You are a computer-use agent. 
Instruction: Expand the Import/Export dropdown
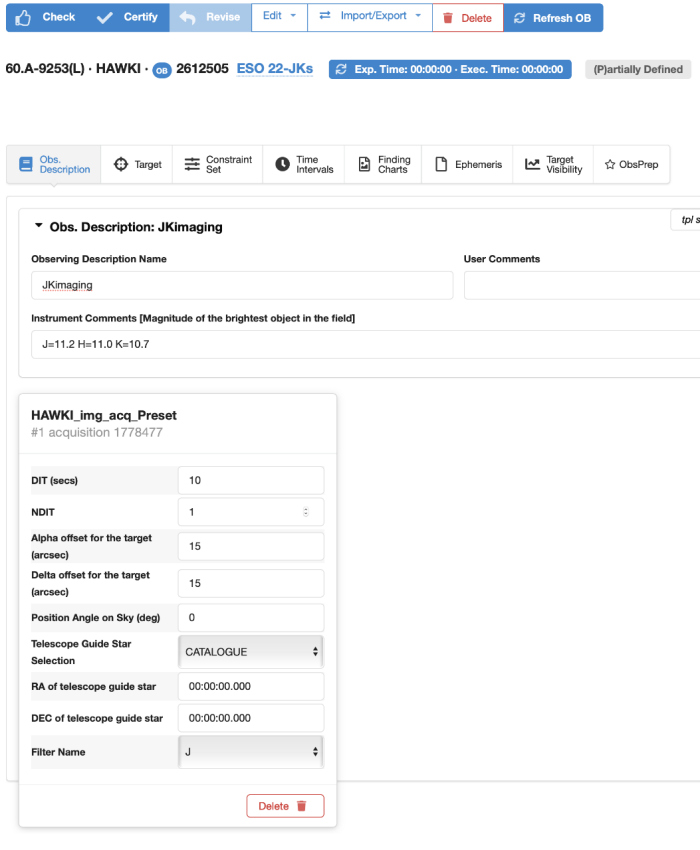[x=370, y=17]
